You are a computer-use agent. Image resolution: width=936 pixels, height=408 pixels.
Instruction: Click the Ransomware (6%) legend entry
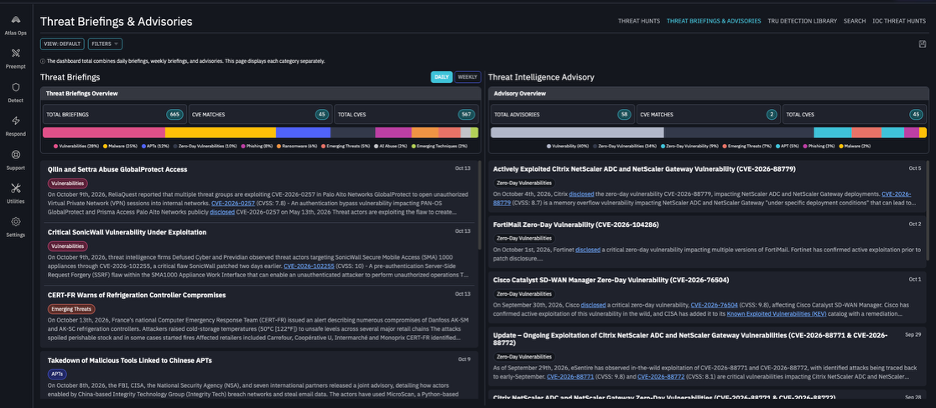pos(297,146)
